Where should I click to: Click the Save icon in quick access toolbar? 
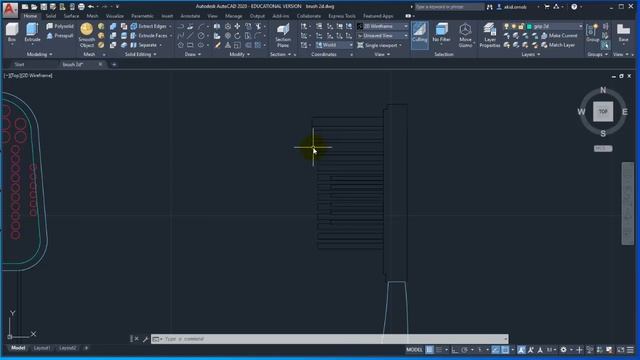(44, 7)
